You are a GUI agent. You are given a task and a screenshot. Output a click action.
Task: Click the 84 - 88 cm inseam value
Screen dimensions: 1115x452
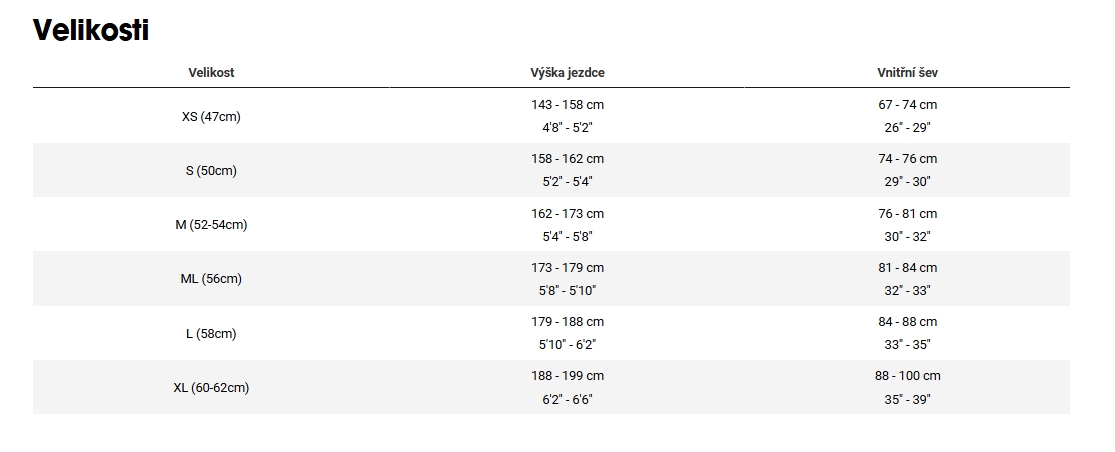[x=907, y=321]
